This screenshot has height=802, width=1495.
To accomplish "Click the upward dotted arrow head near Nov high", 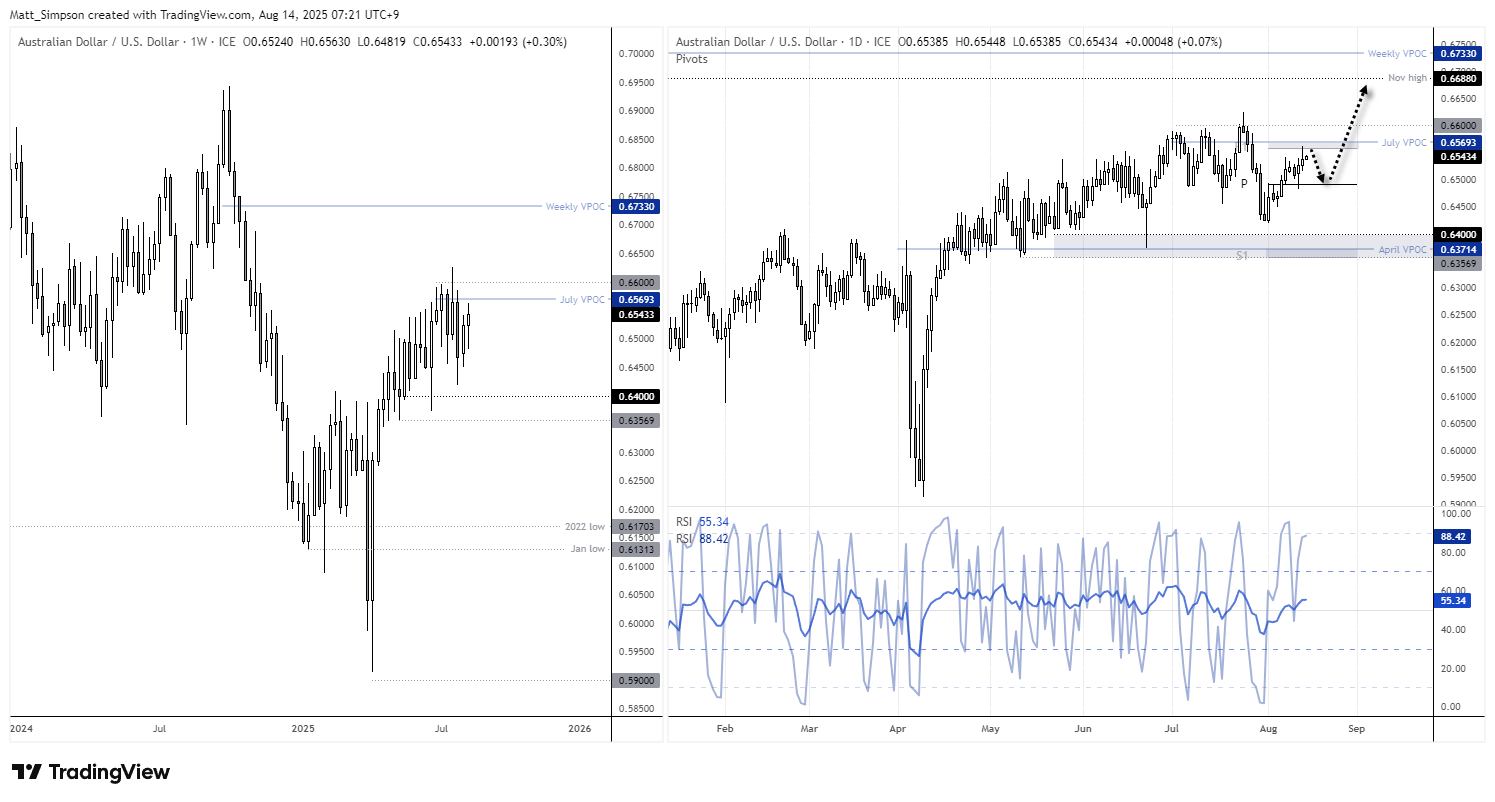I will [x=1365, y=88].
